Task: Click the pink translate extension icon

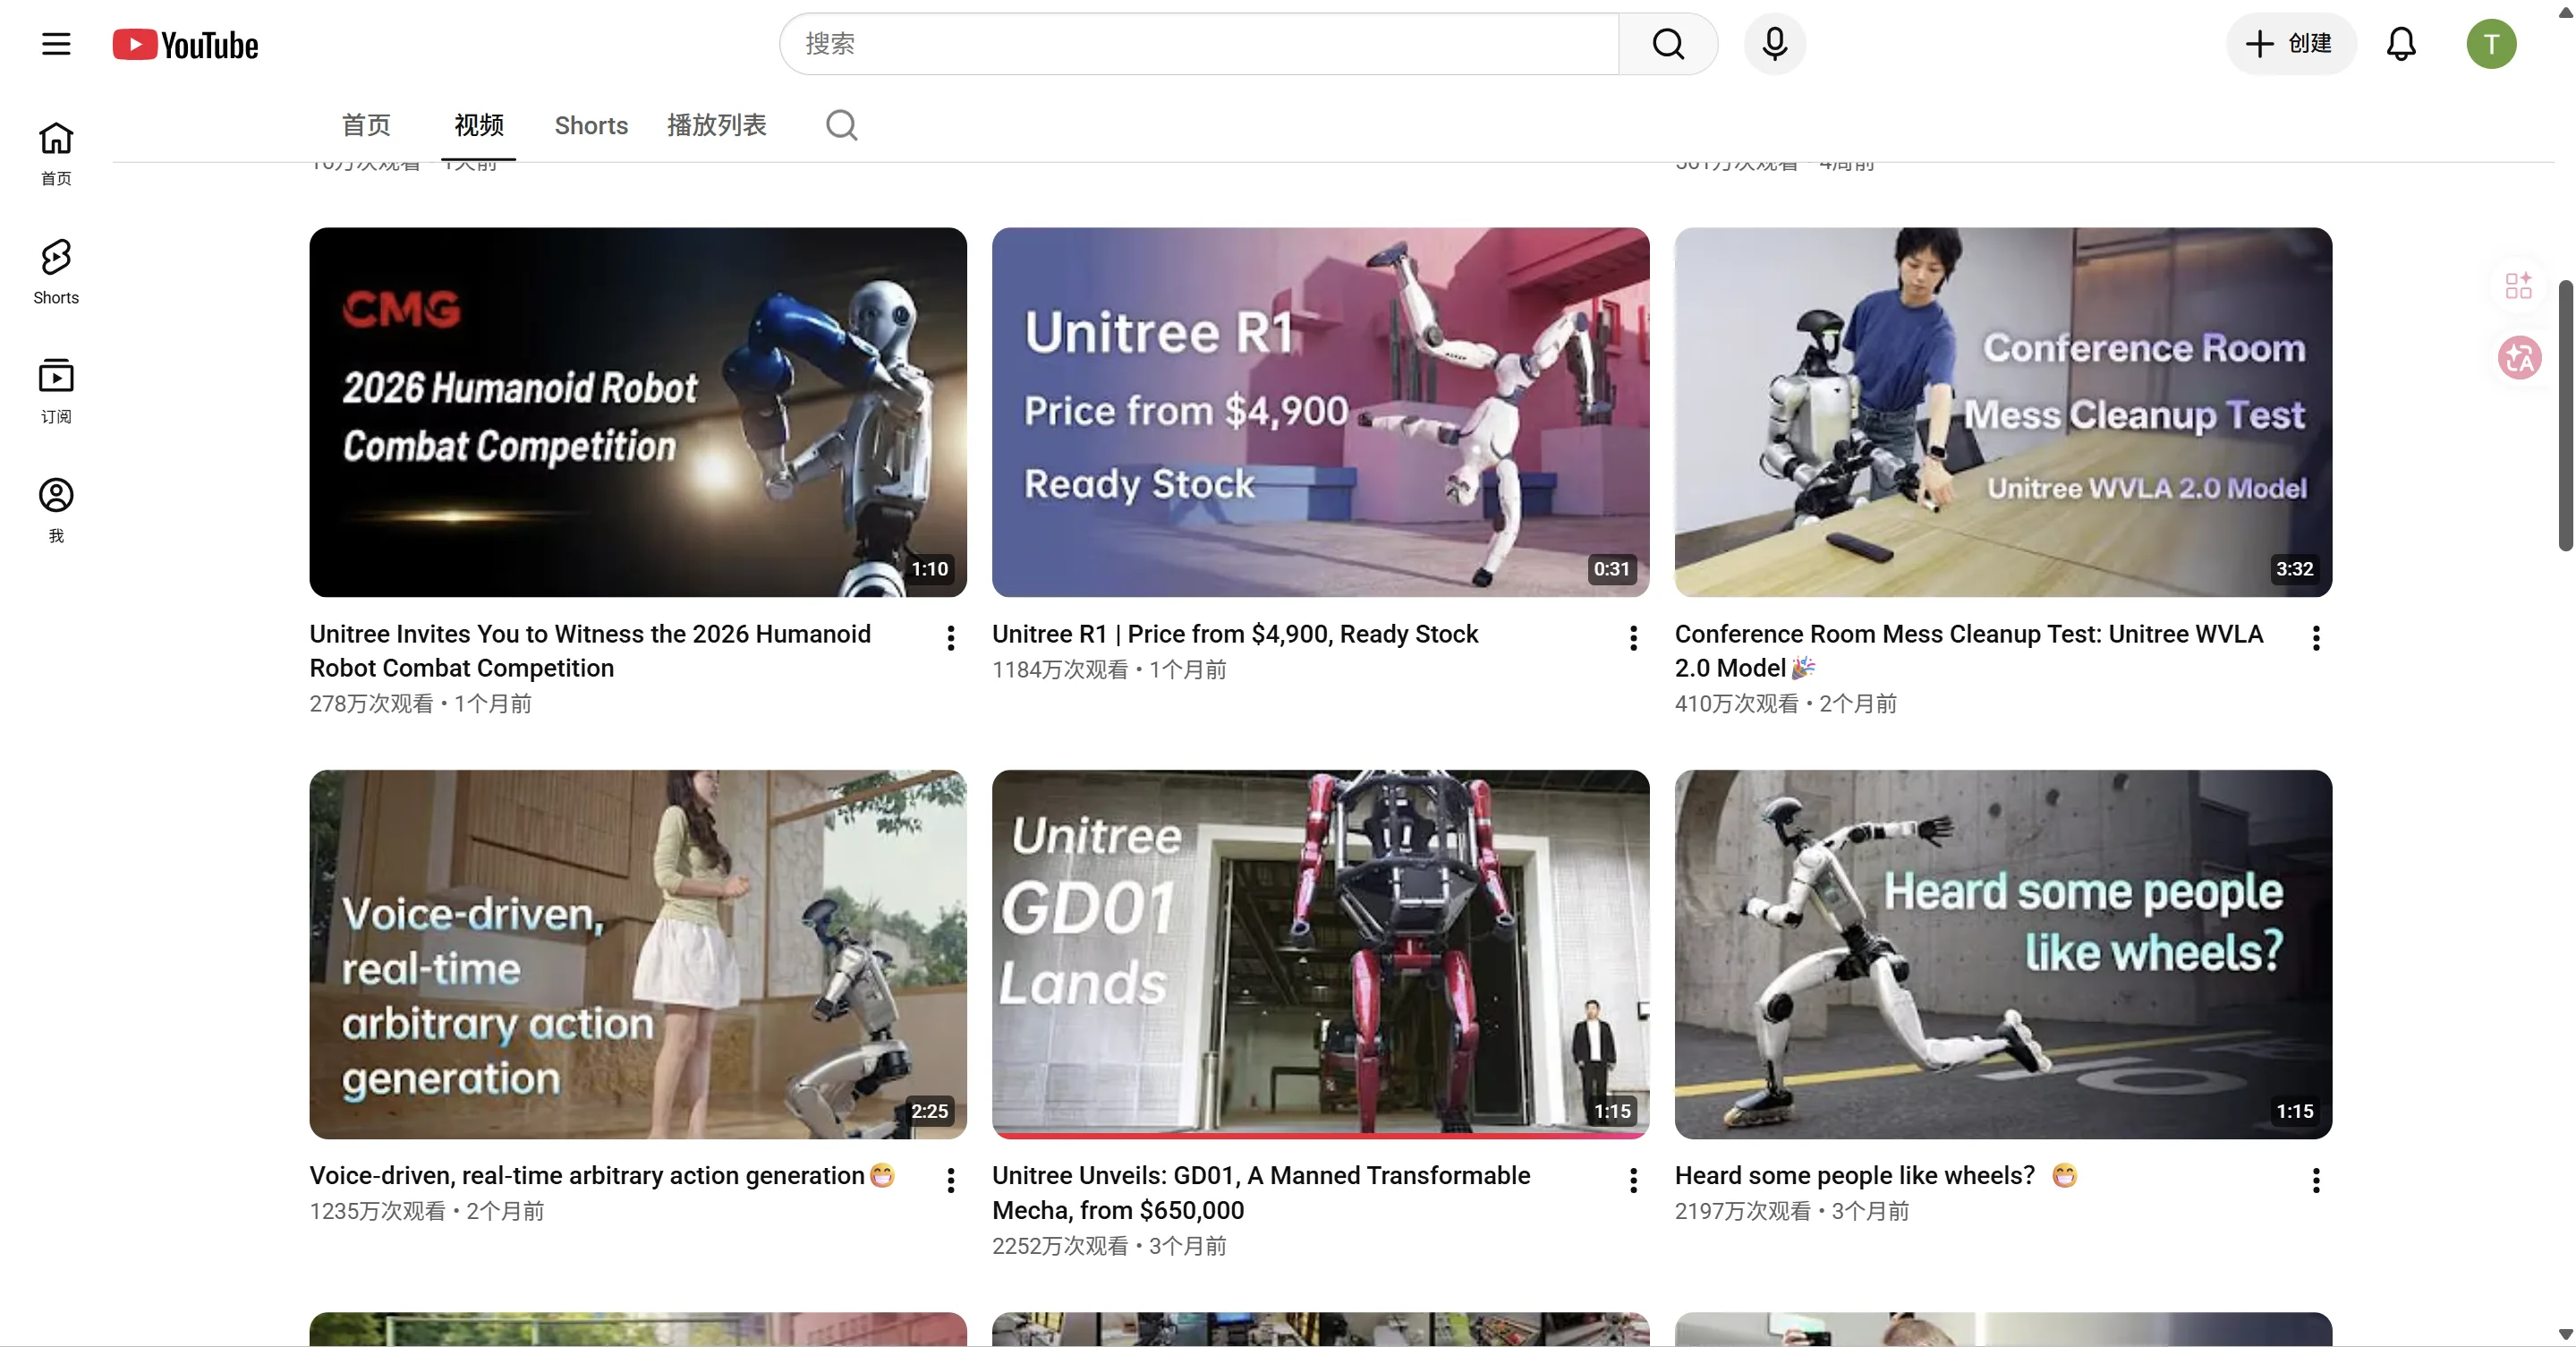Action: coord(2519,357)
